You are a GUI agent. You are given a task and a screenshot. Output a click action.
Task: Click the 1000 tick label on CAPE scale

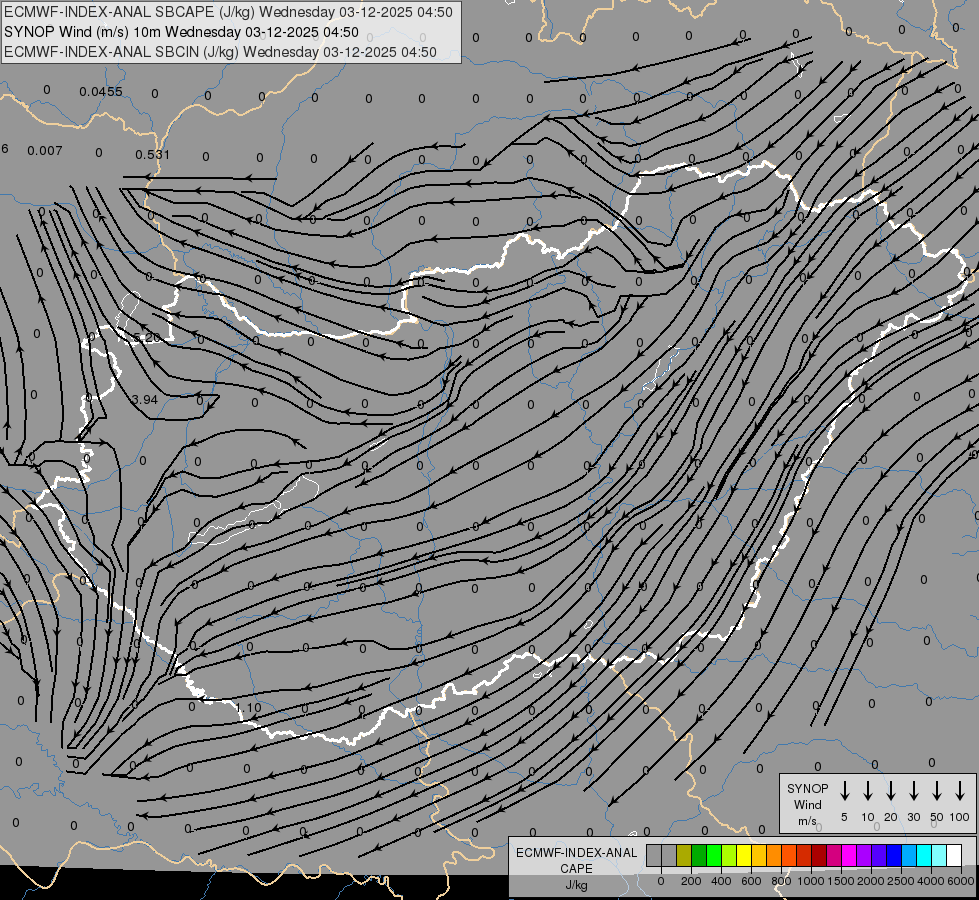[x=811, y=881]
